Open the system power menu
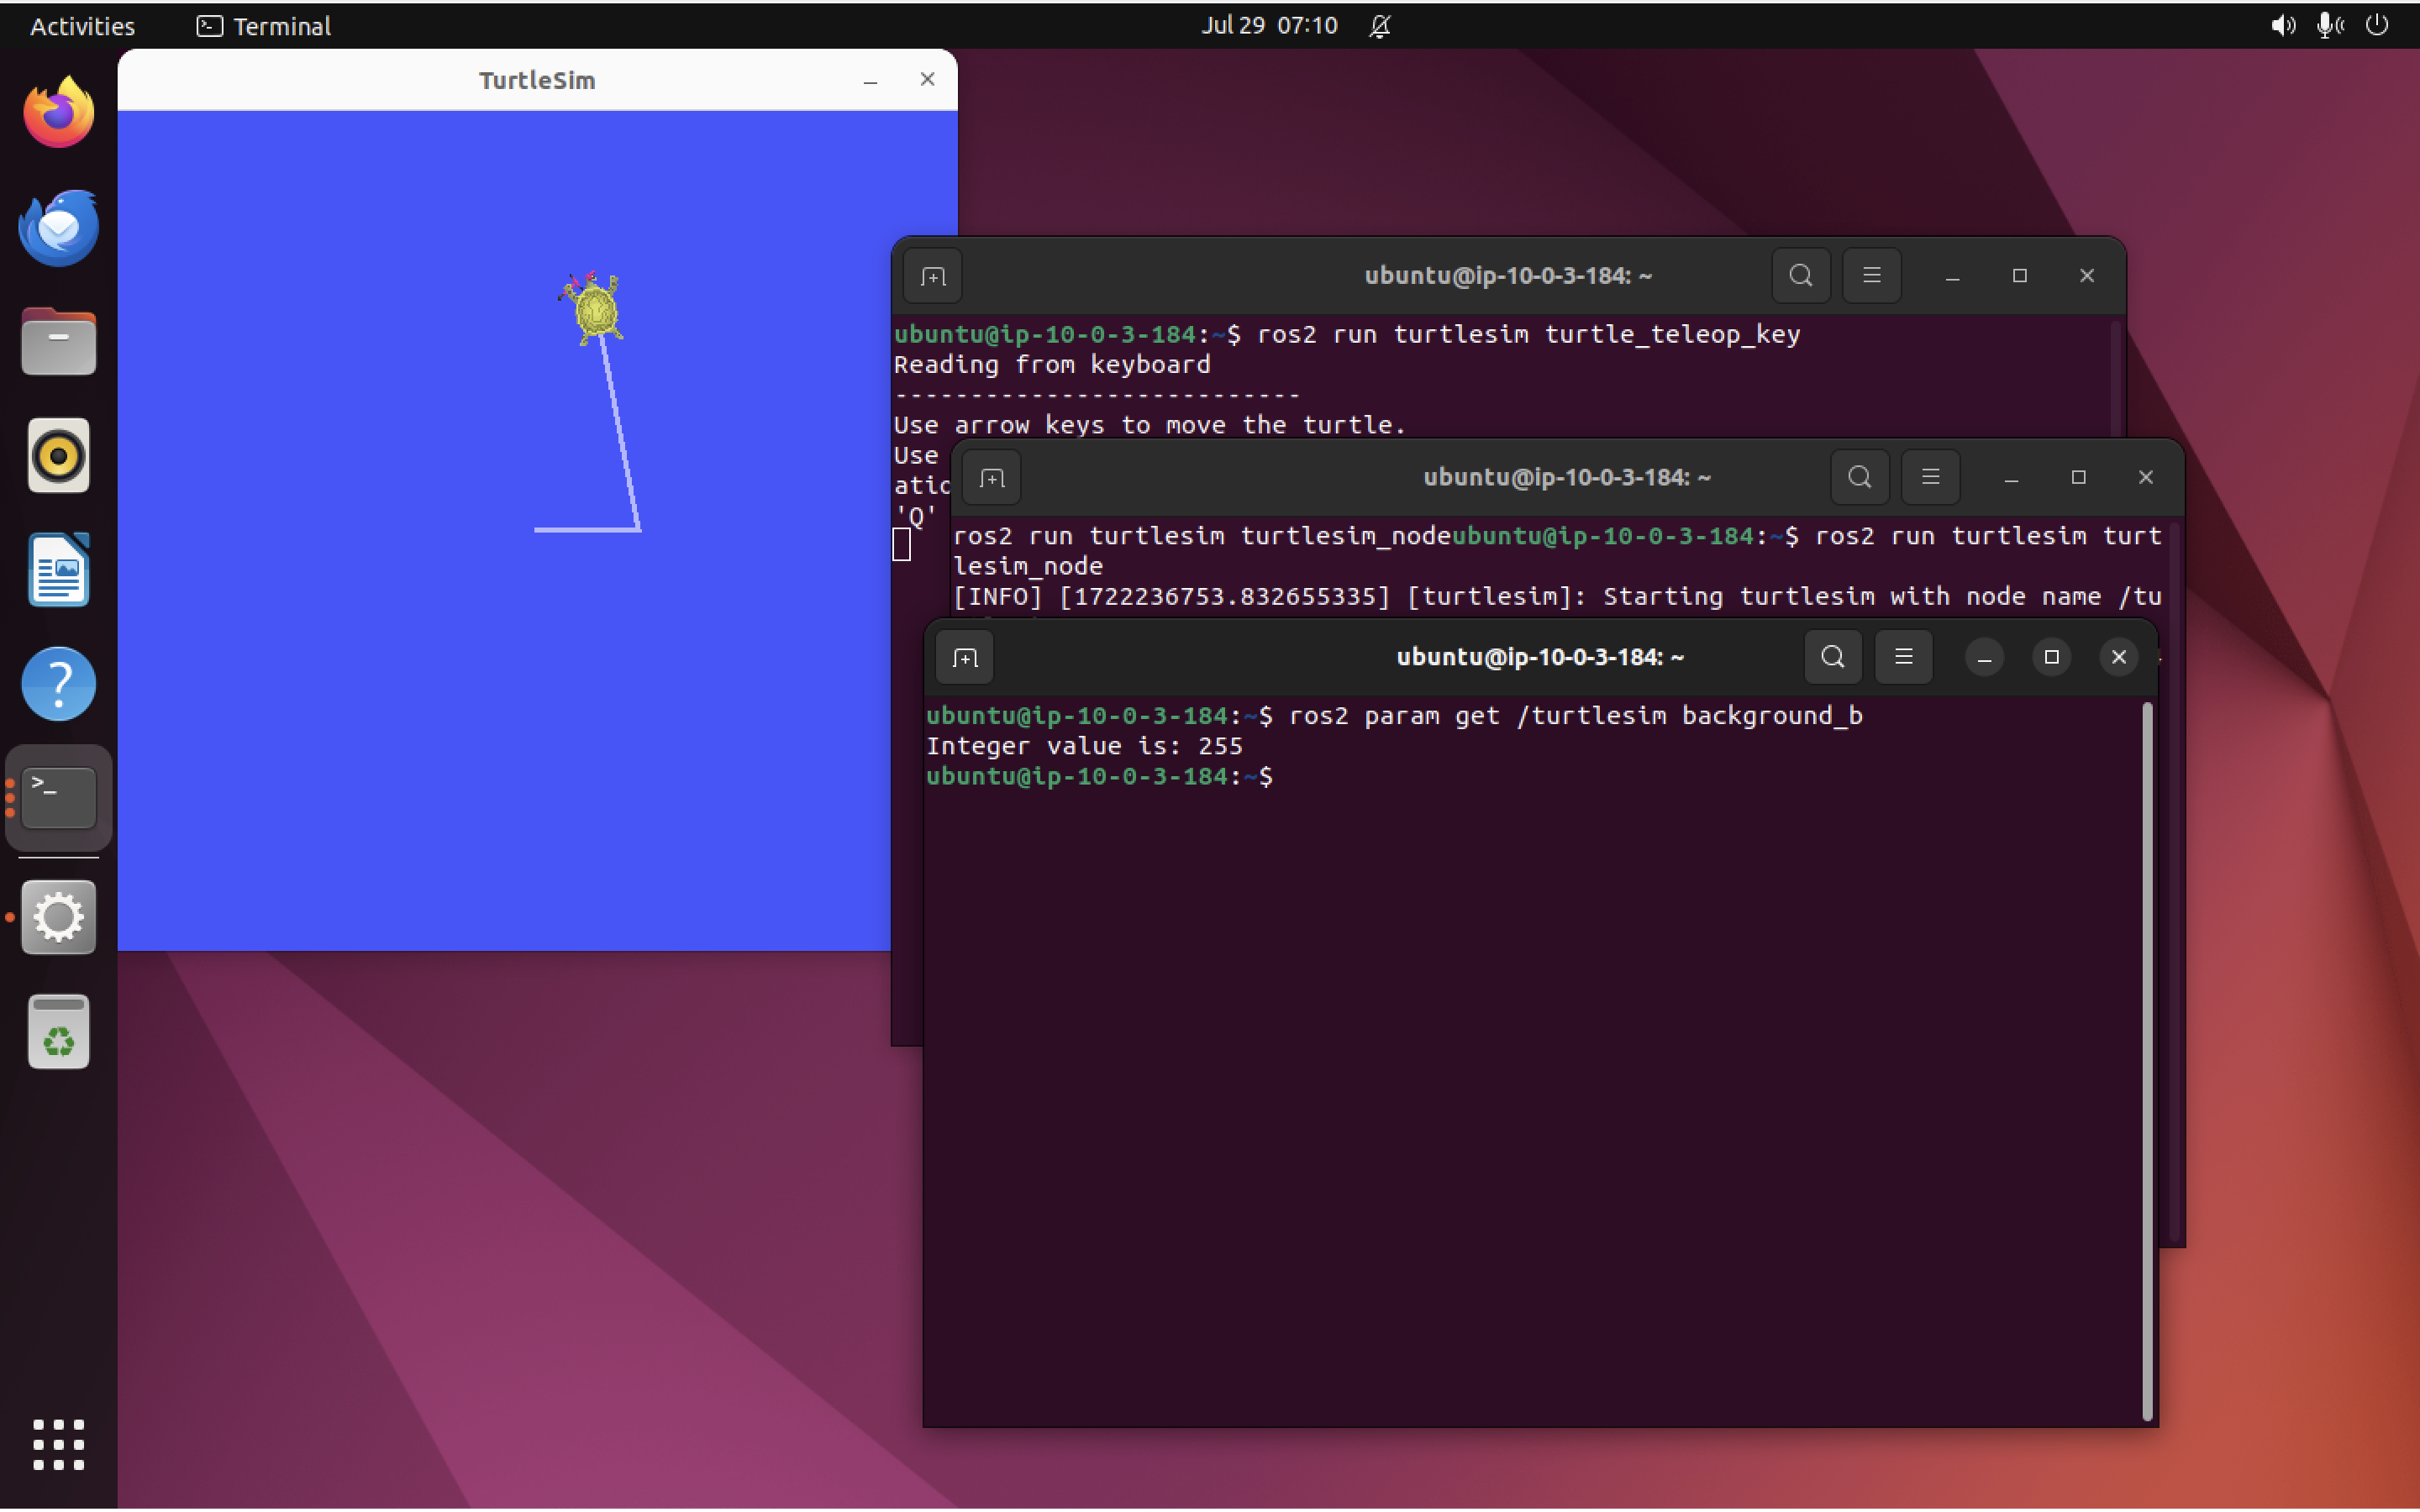The width and height of the screenshot is (2420, 1512). coord(2378,26)
